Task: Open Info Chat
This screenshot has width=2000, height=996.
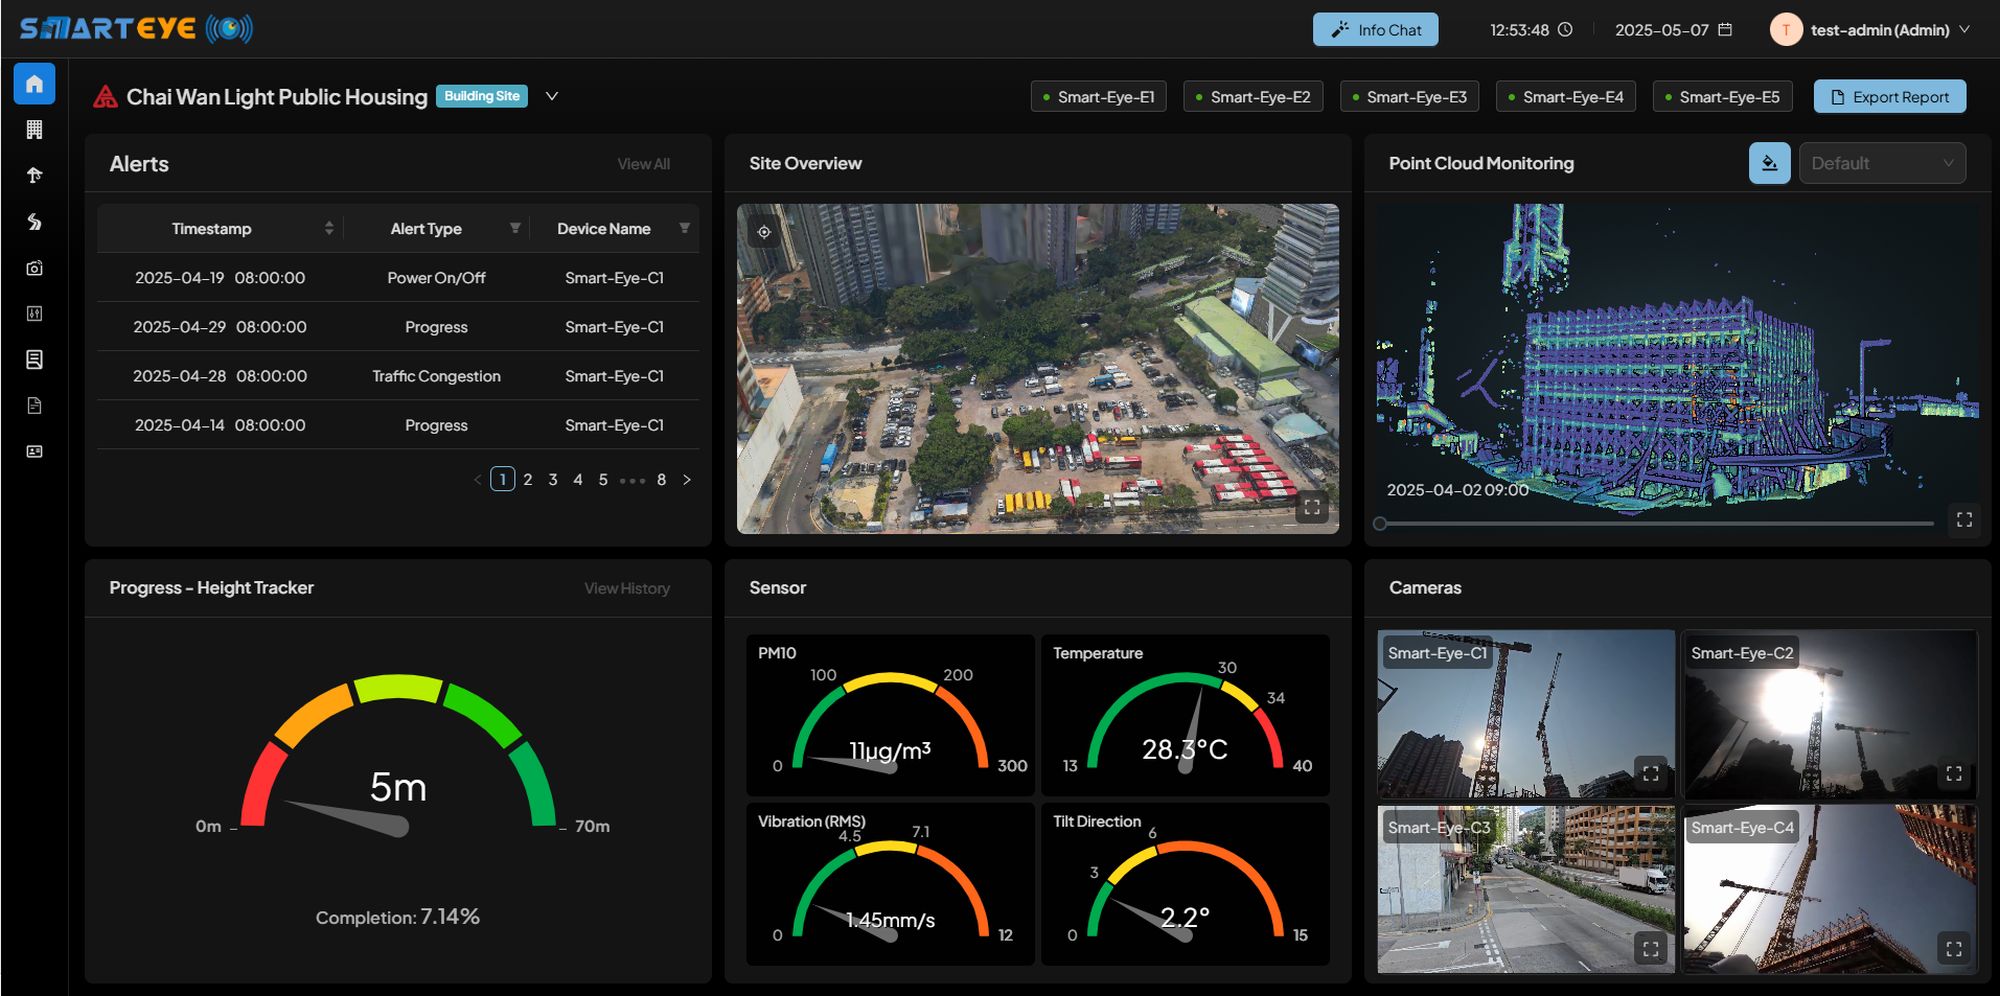Action: click(1375, 30)
